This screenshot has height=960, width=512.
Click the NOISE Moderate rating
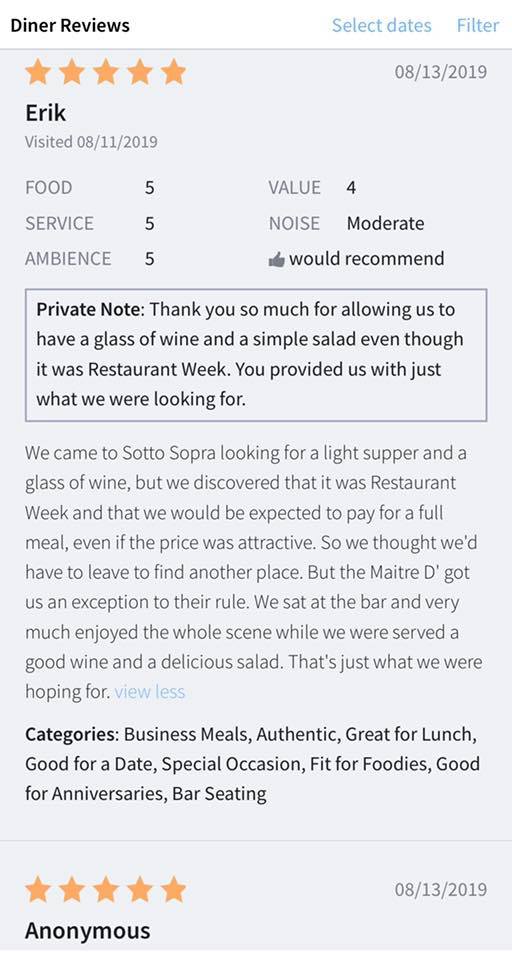tap(346, 223)
